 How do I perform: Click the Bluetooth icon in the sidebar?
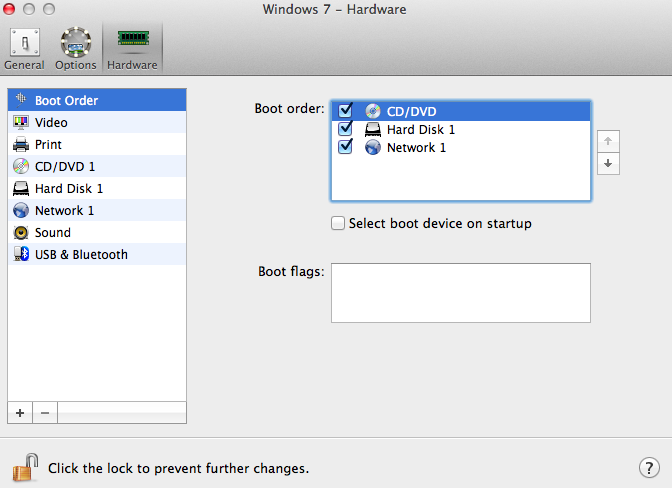pos(21,254)
